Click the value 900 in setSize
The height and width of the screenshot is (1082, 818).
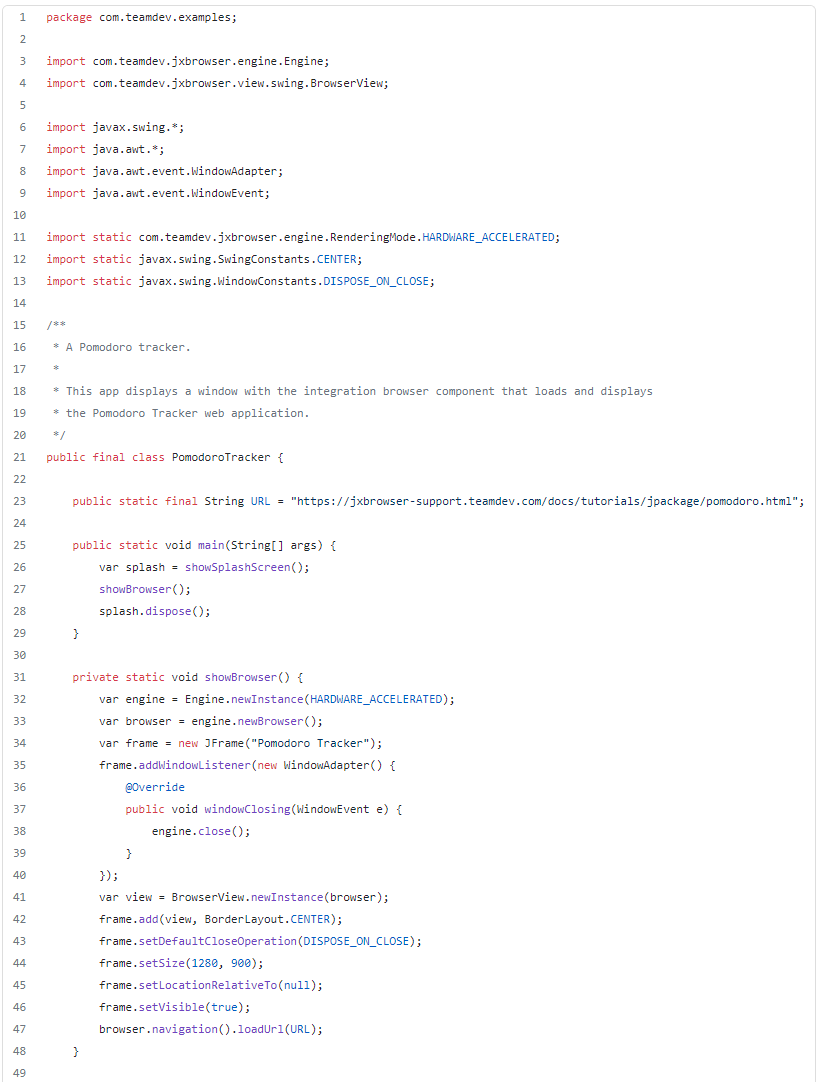[241, 964]
